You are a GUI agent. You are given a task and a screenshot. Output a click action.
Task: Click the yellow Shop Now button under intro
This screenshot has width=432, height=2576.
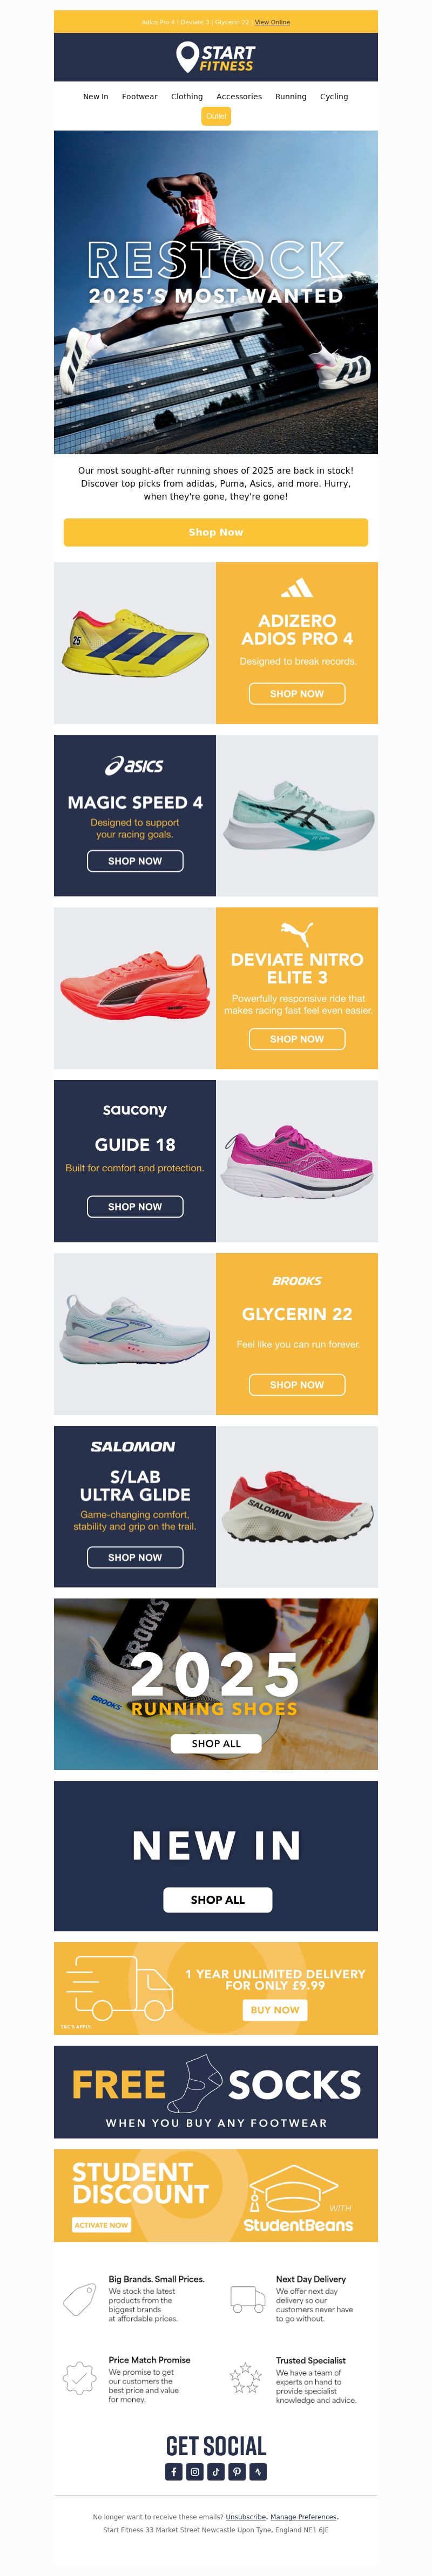click(x=216, y=532)
